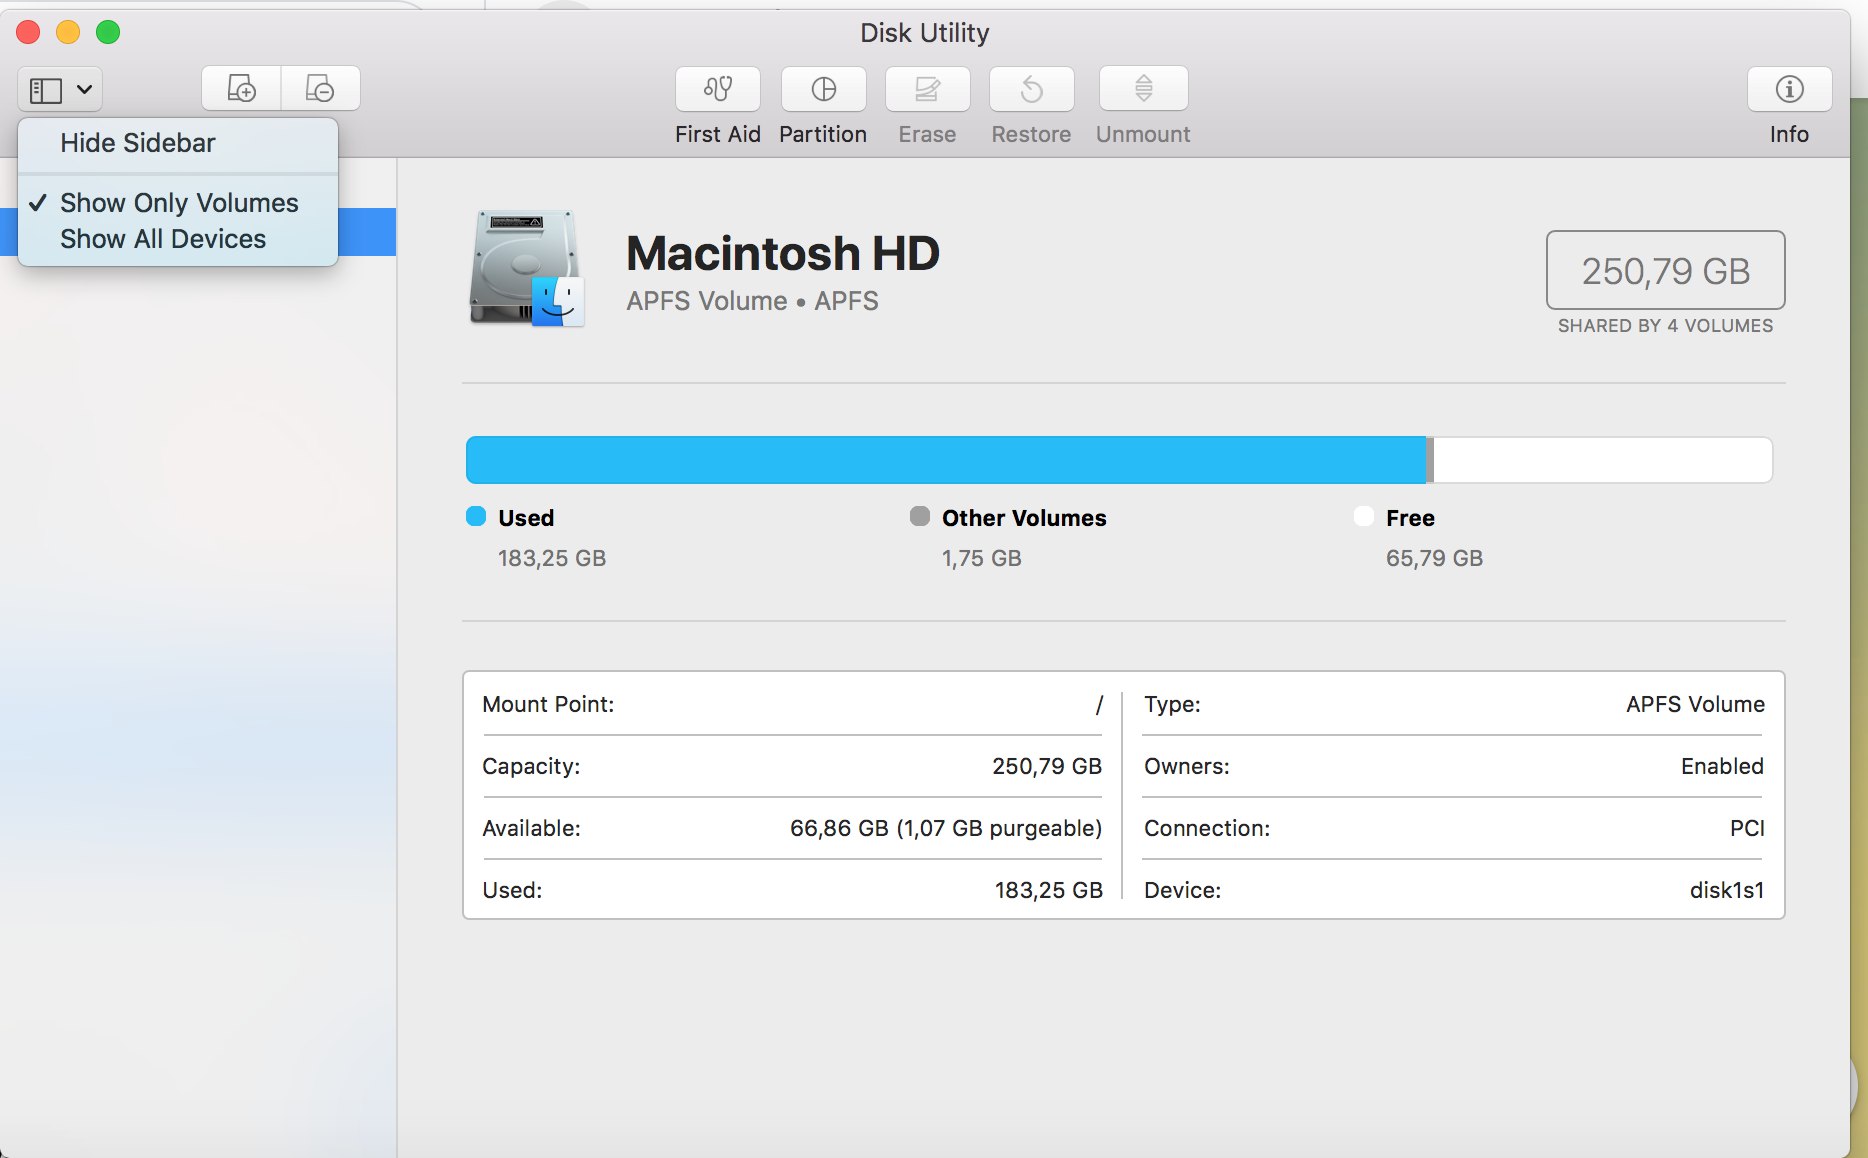Click the Used 183,25 GB legend value
The height and width of the screenshot is (1158, 1868).
tap(552, 558)
